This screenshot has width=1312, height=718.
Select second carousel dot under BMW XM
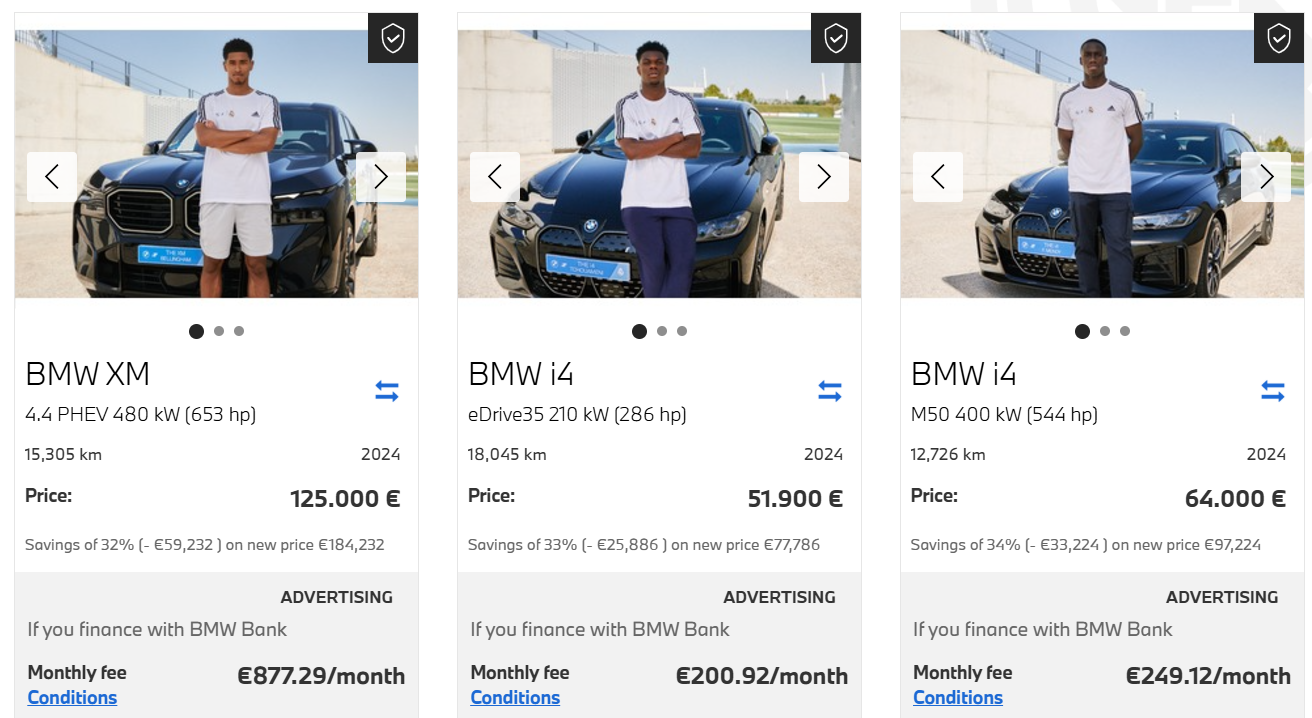point(219,331)
